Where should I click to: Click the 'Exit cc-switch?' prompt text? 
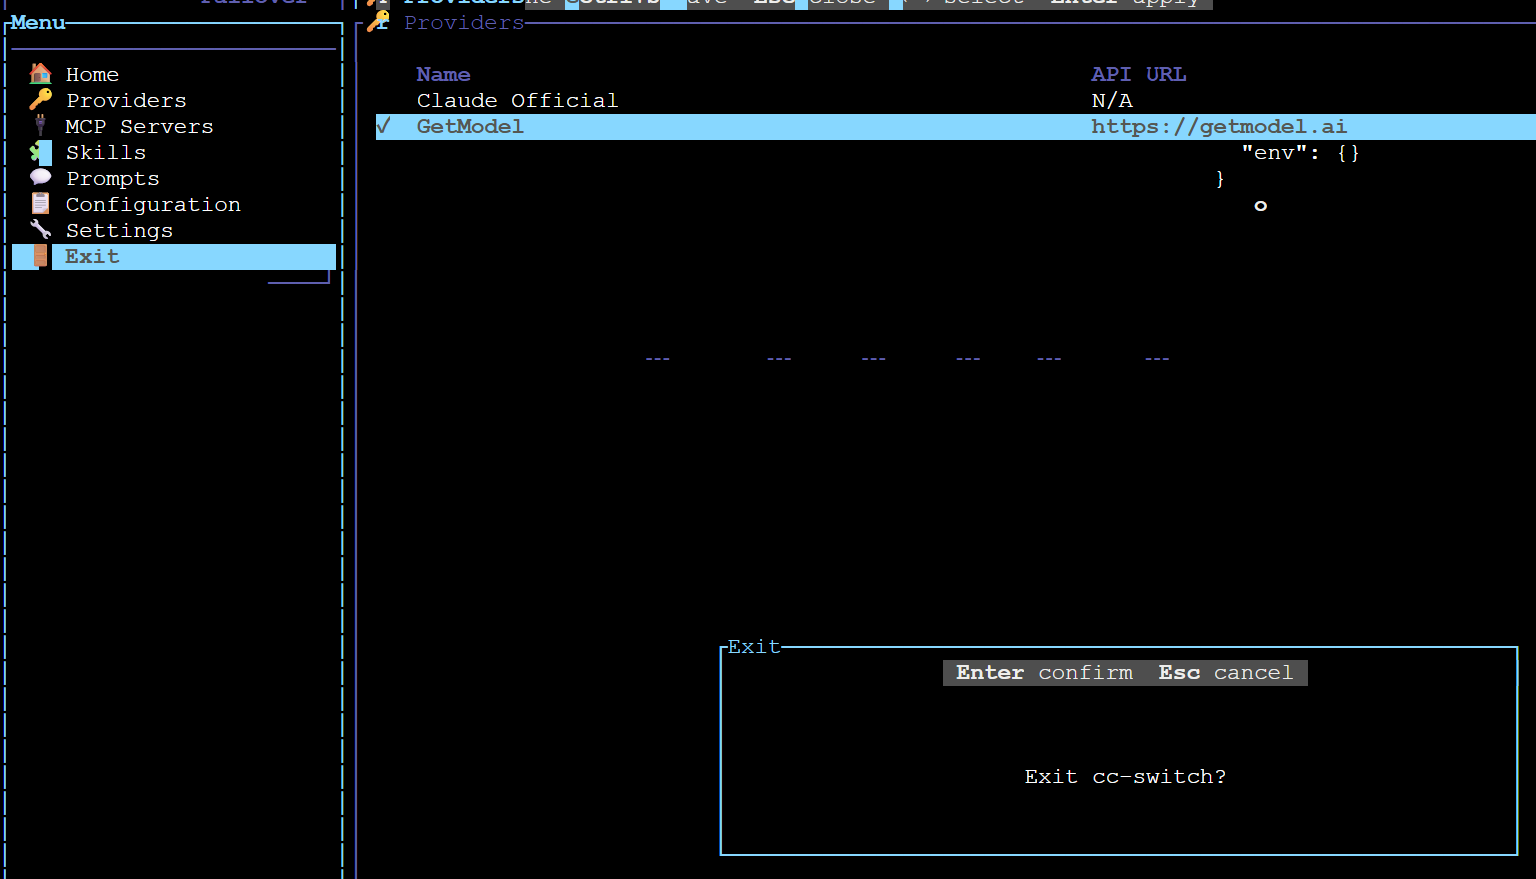tap(1125, 777)
